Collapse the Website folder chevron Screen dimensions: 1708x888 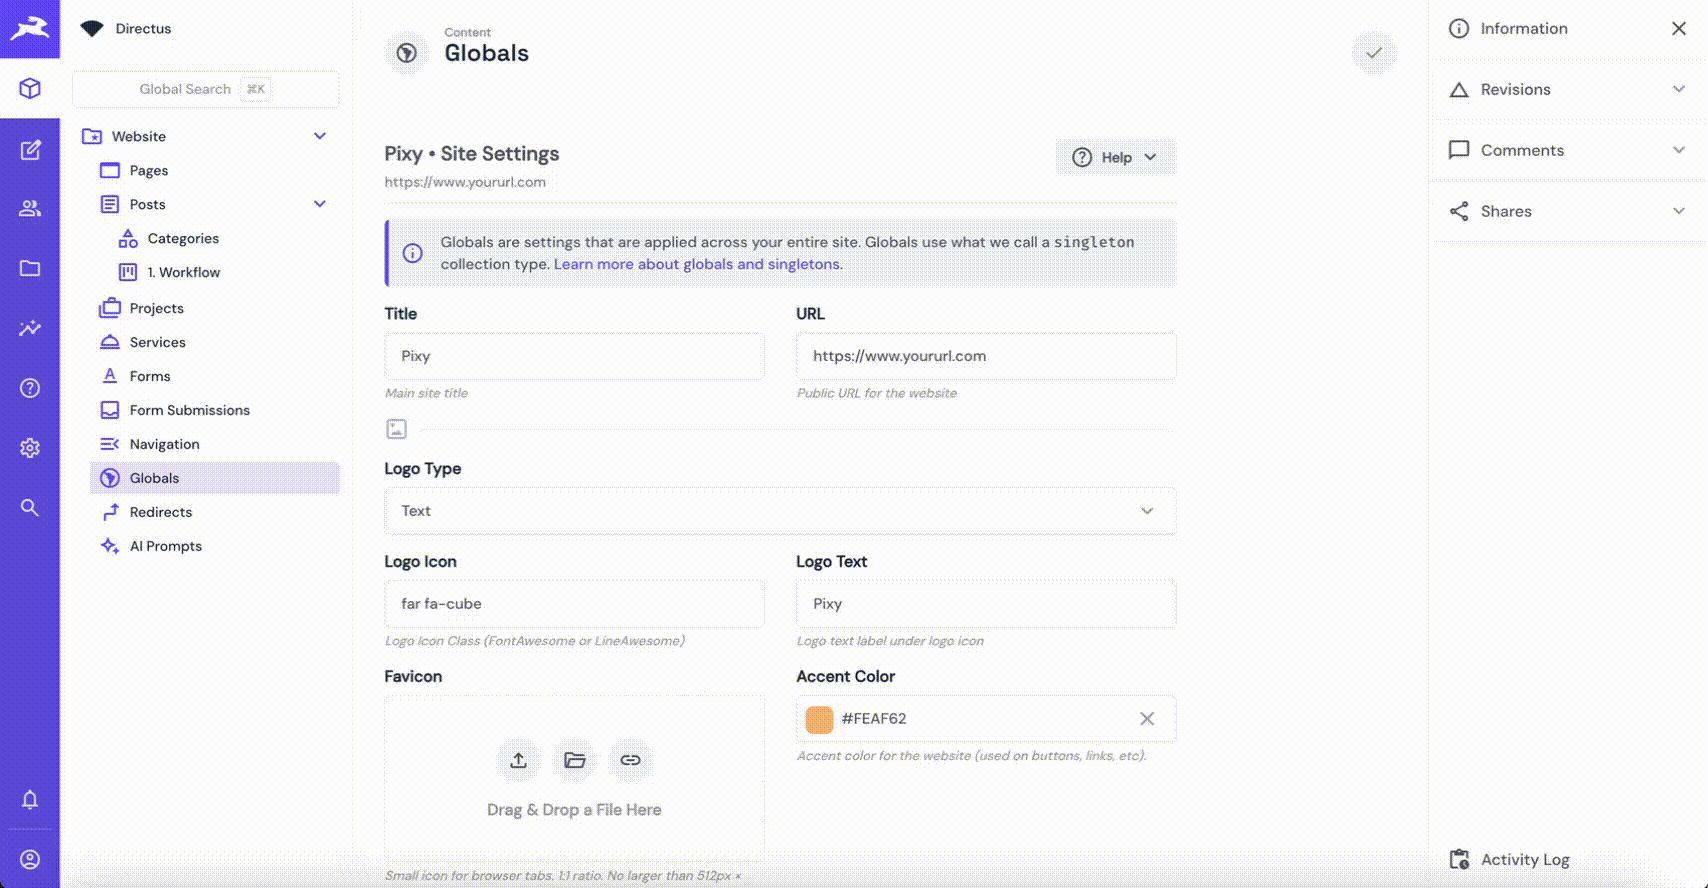320,136
